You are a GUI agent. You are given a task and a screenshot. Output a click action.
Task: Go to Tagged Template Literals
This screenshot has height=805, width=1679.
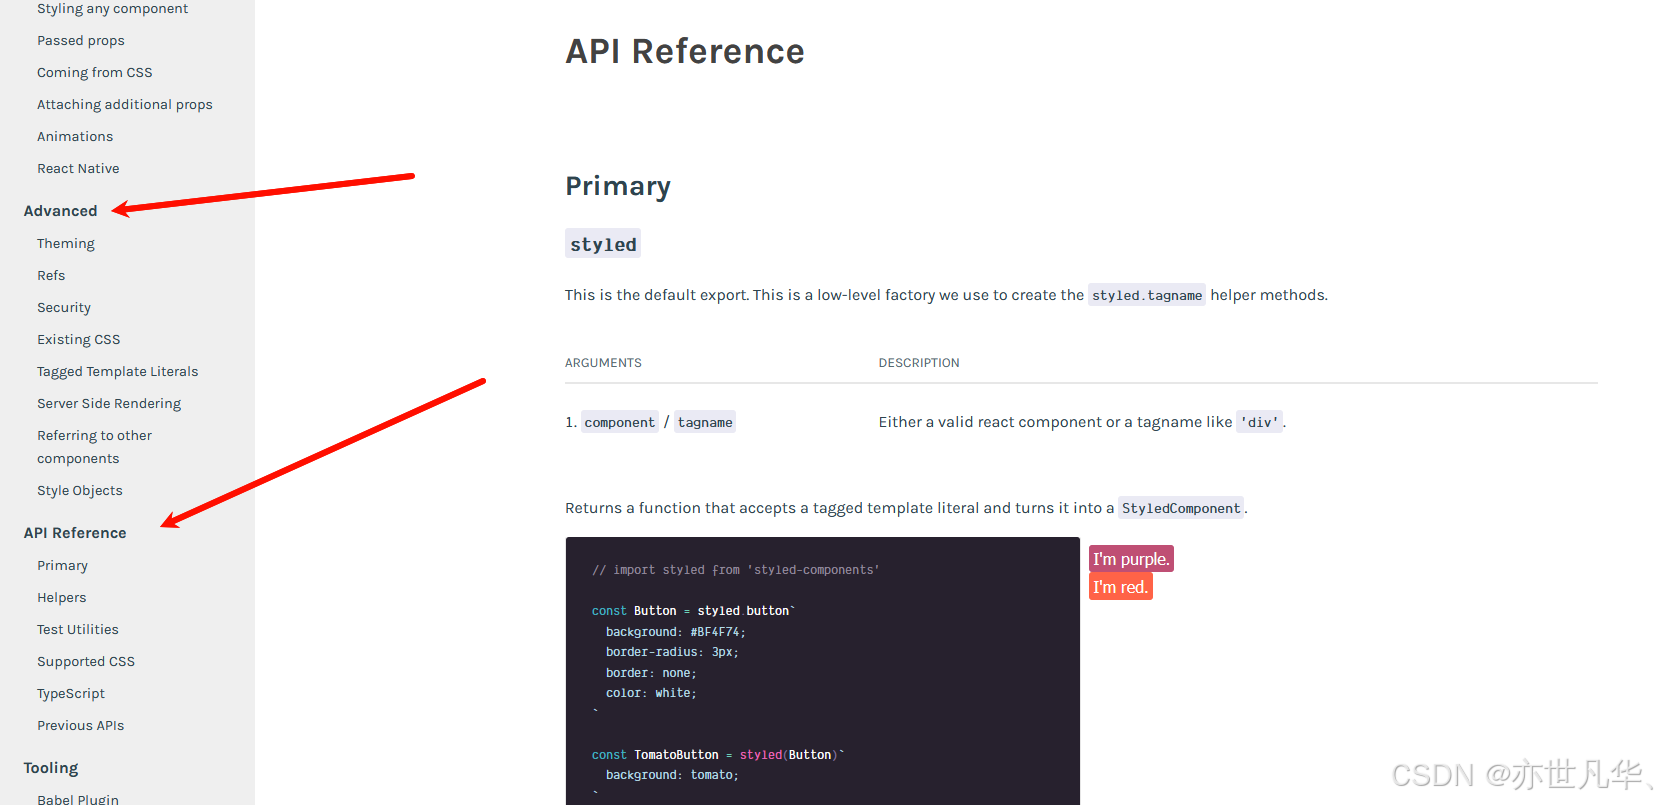click(118, 372)
